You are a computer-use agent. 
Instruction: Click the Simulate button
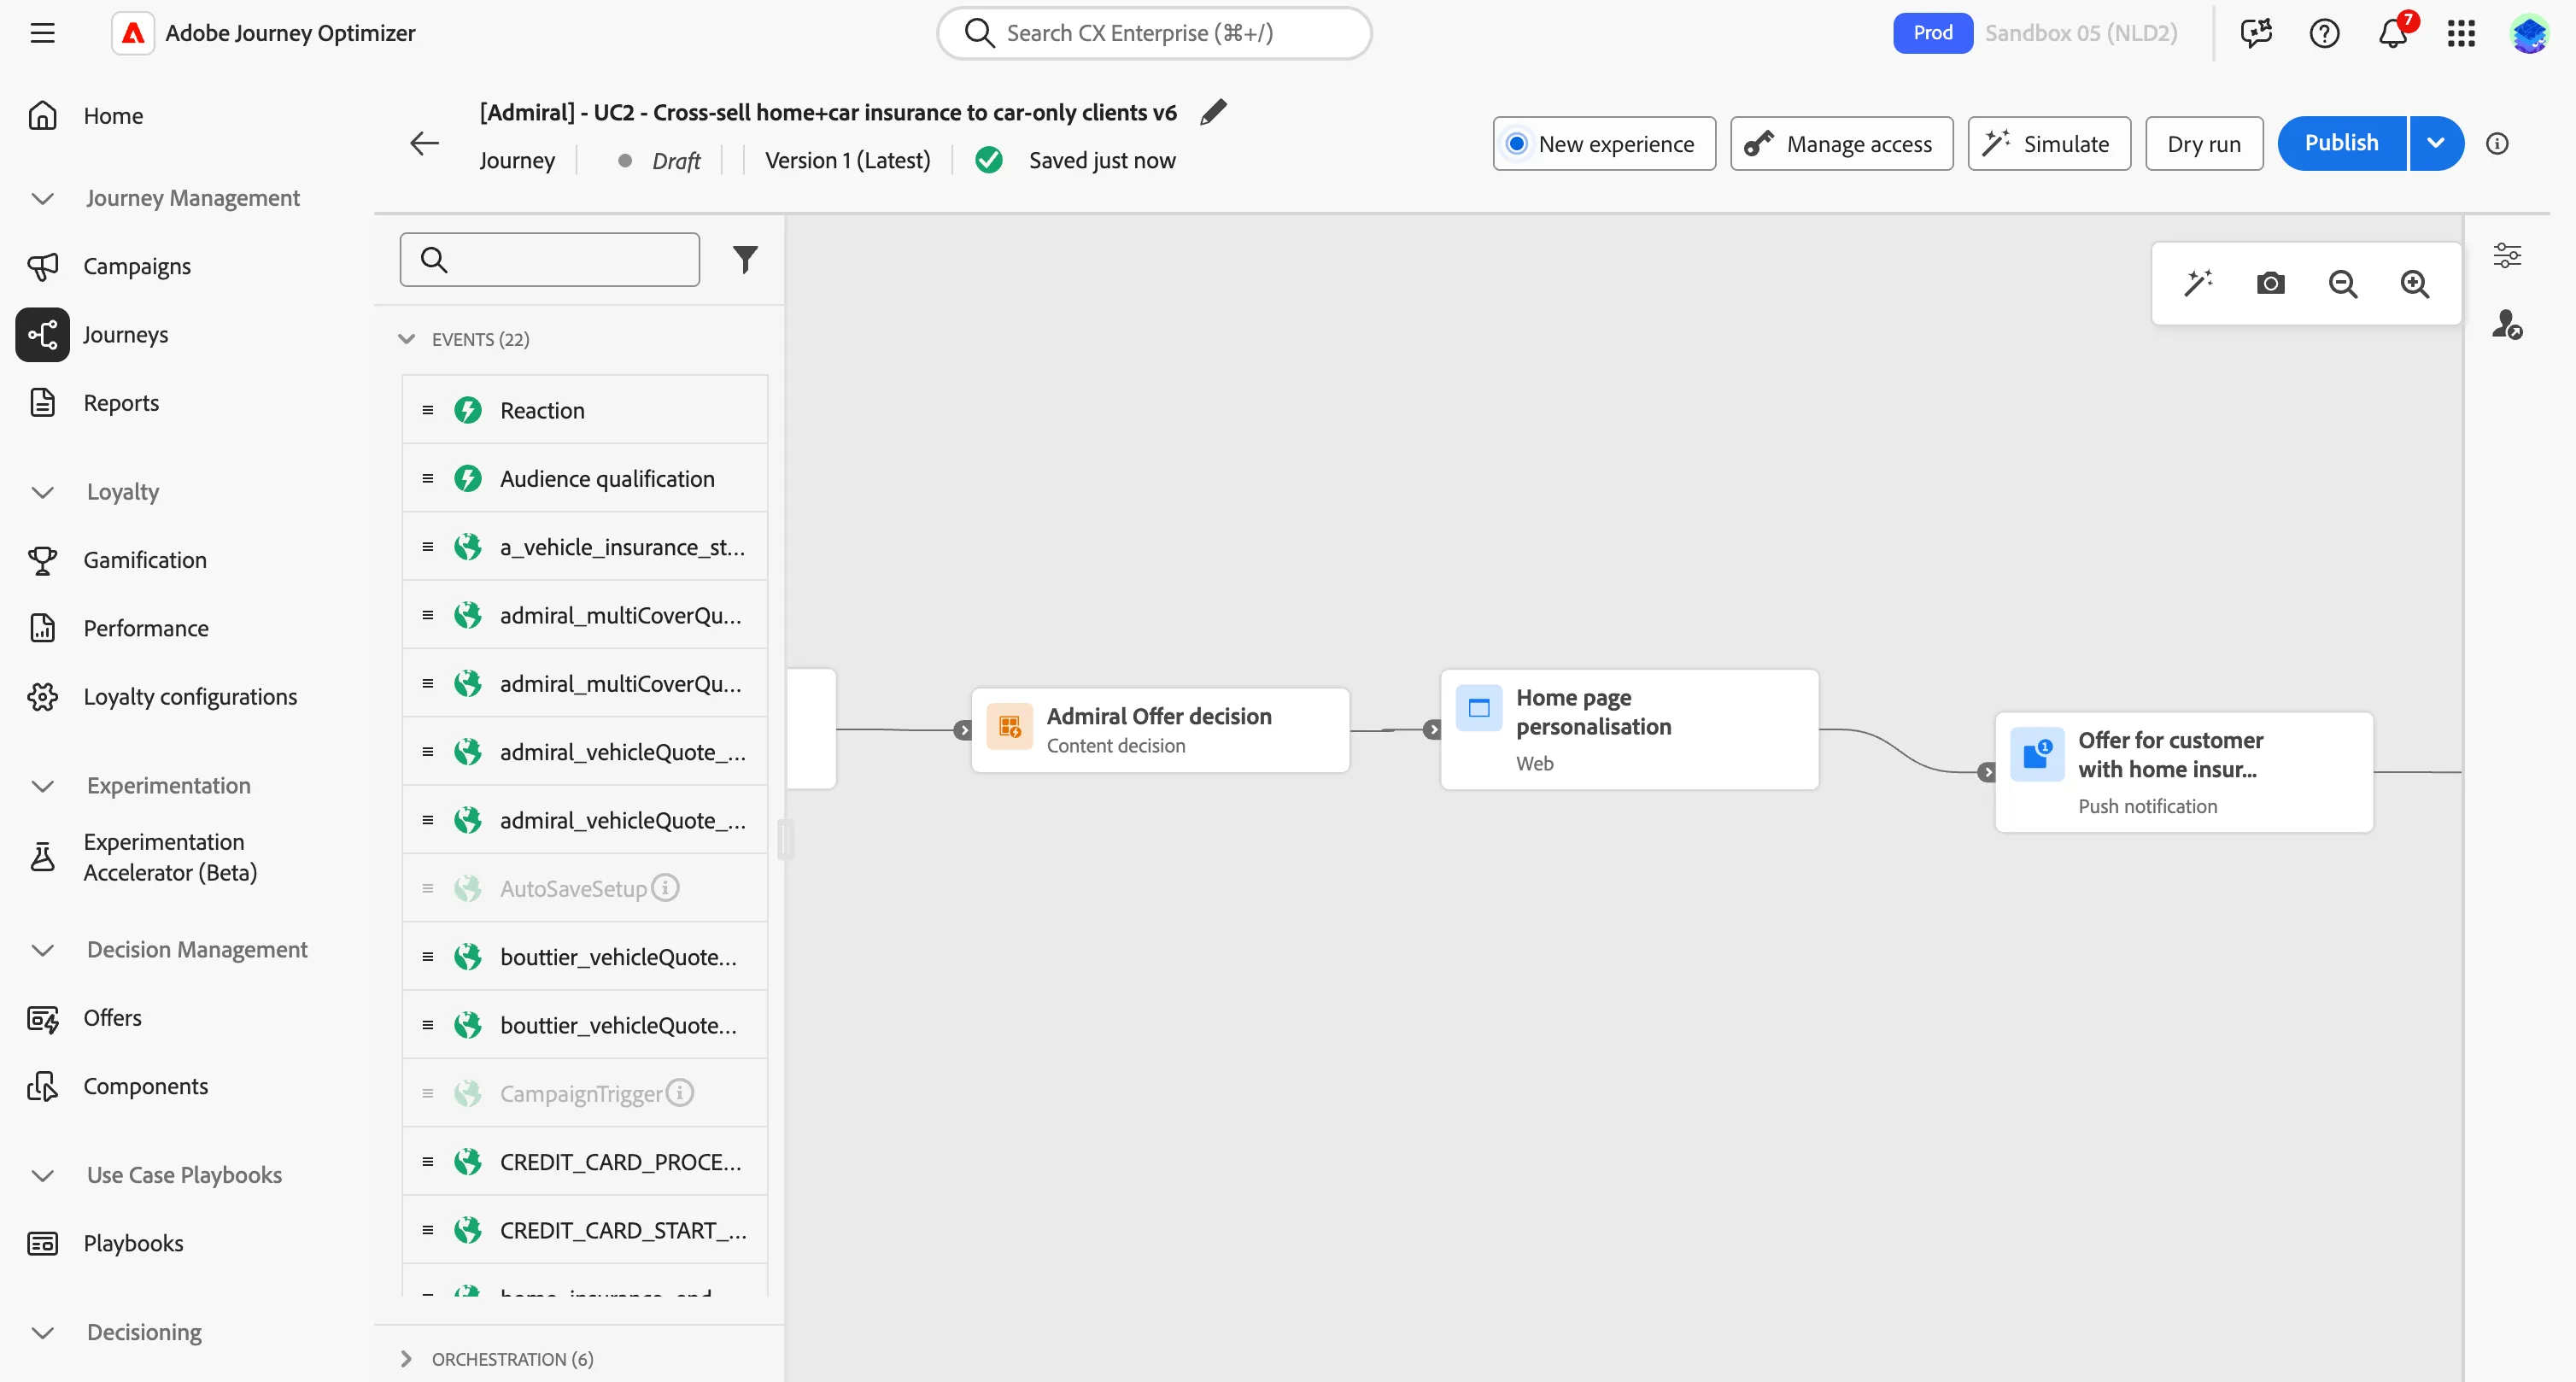coord(2048,143)
